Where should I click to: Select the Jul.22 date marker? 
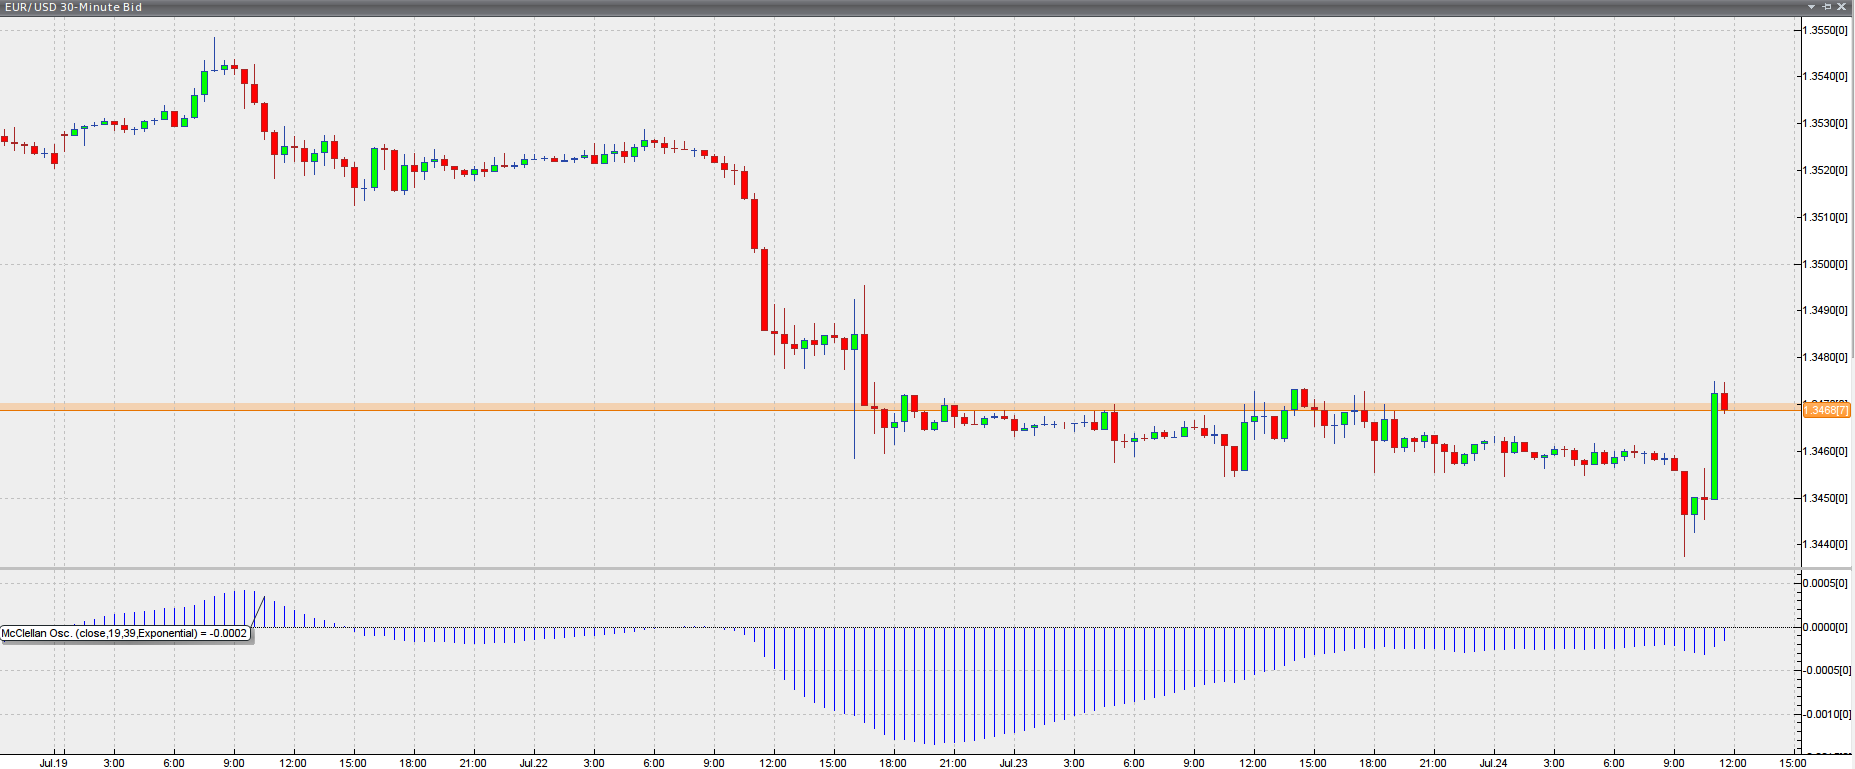534,763
